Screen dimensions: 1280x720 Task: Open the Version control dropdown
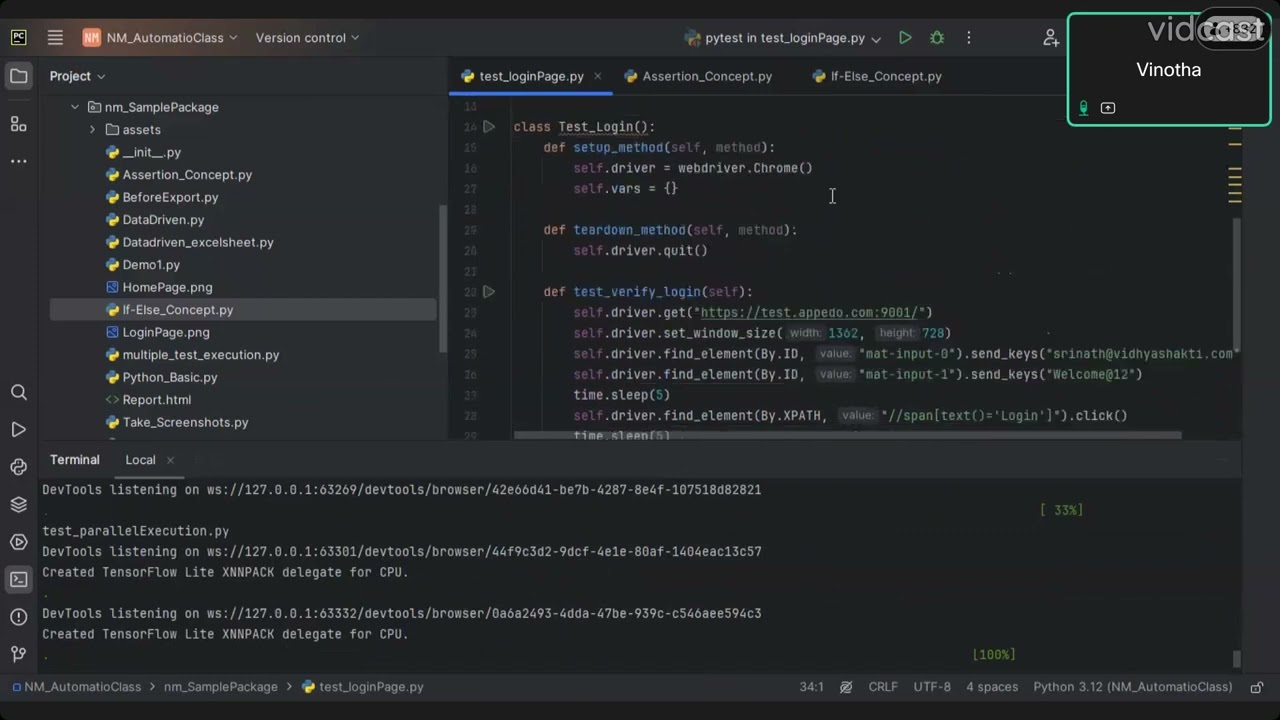(307, 38)
